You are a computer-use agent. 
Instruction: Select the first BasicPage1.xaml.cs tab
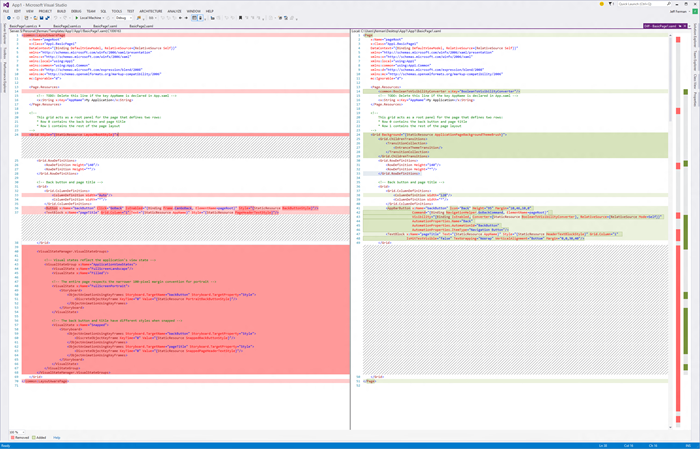pyautogui.click(x=23, y=26)
